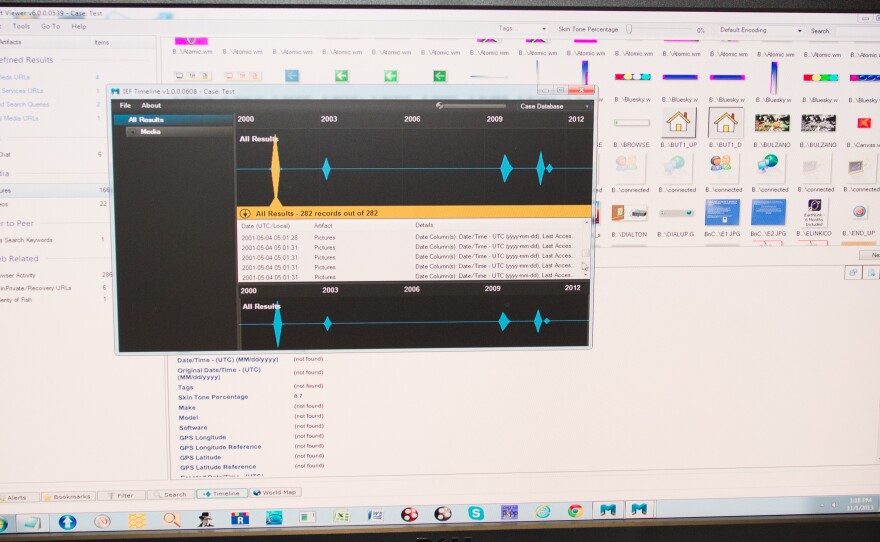
Task: Toggle the Media category circle icon
Action: pos(132,132)
